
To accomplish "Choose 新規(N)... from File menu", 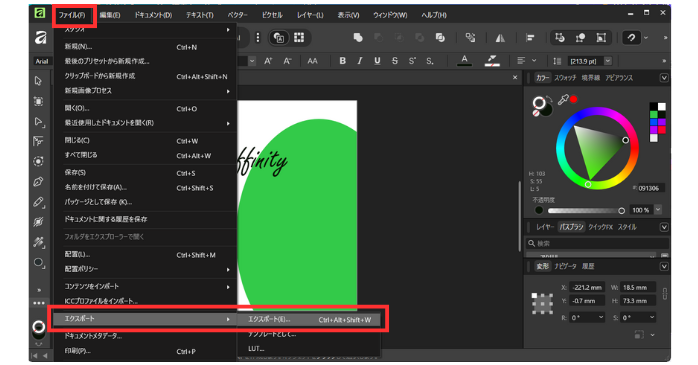I will [x=145, y=47].
